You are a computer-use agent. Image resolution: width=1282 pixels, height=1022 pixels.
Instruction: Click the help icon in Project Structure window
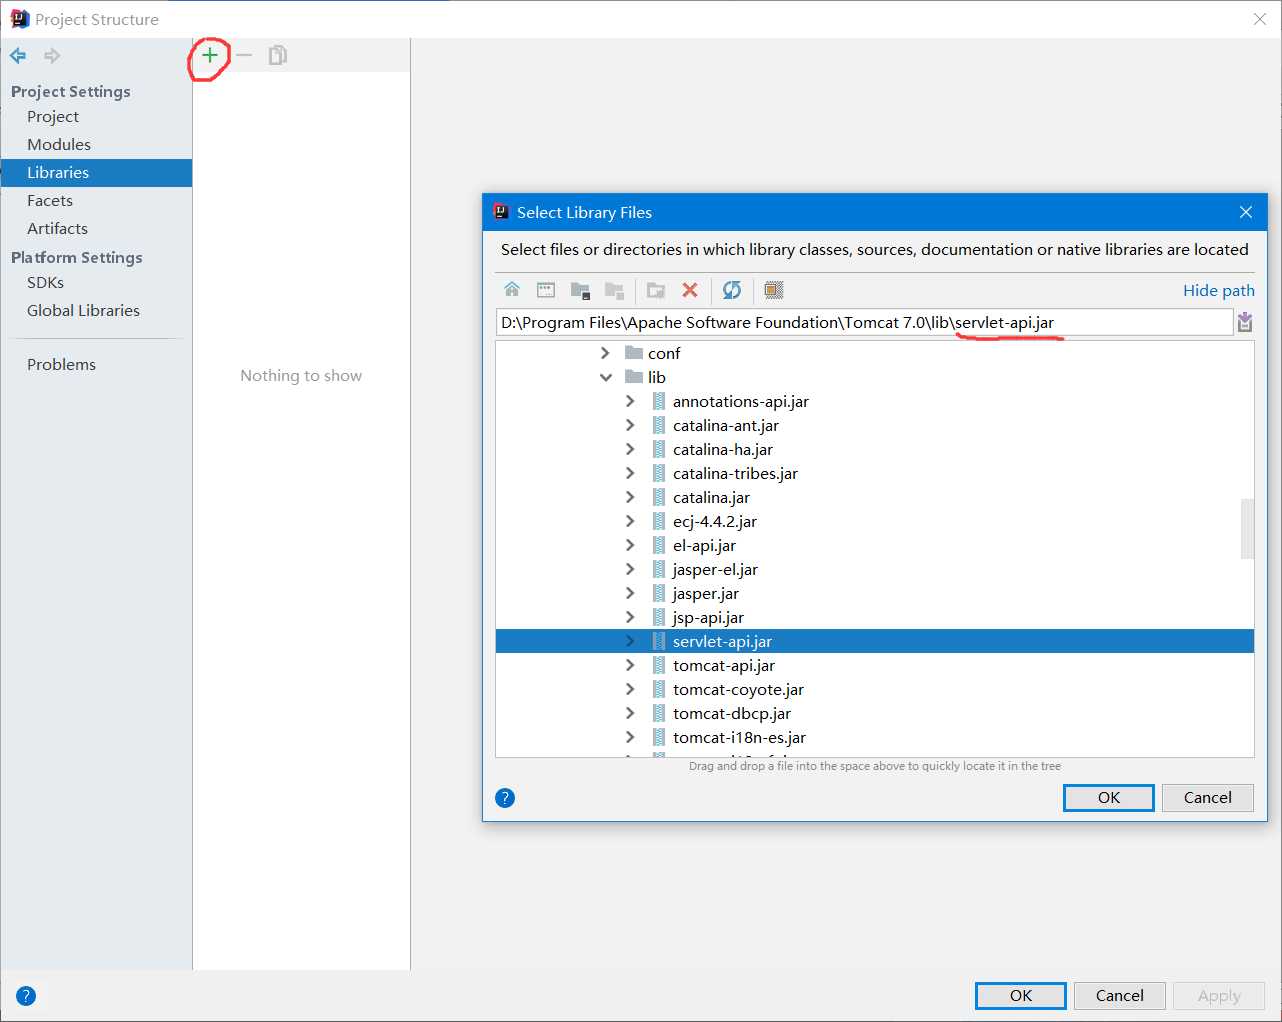26,996
